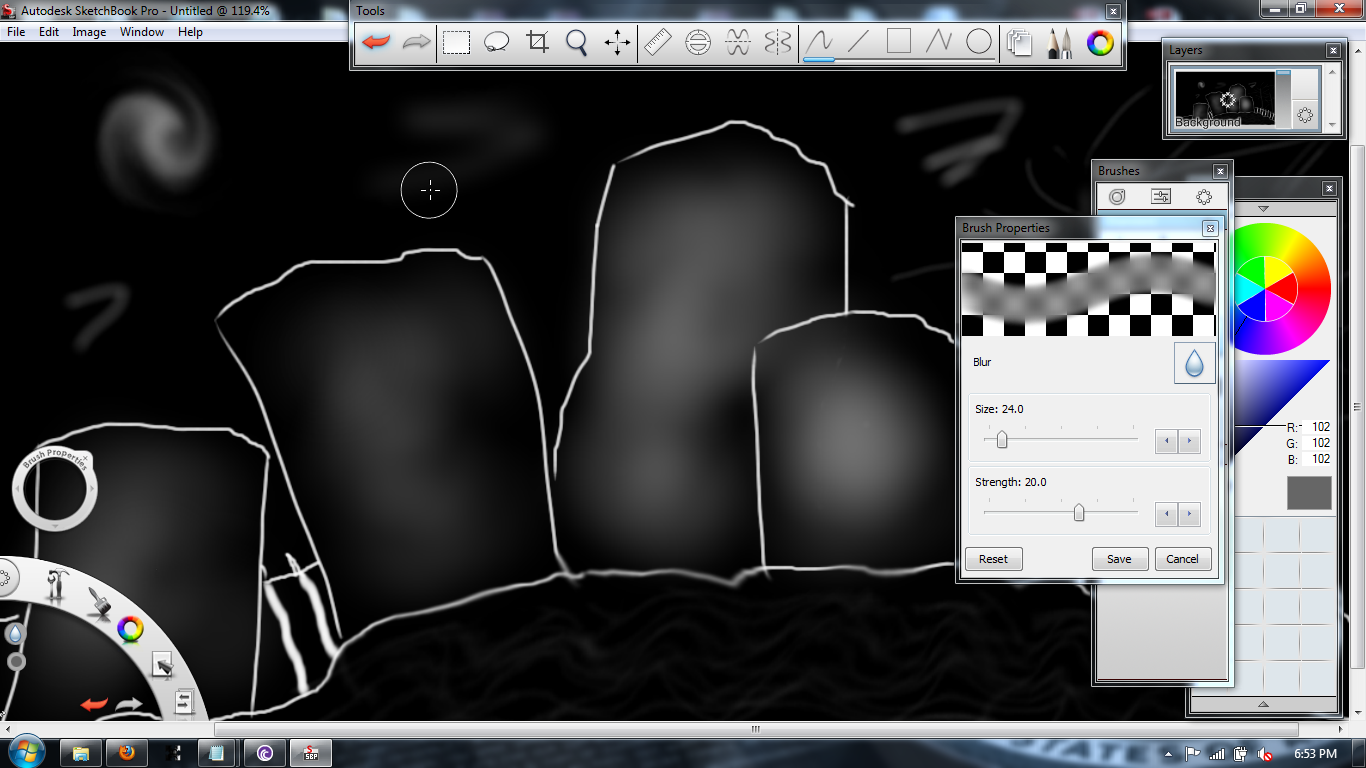Click Save in Brush Properties
1366x768 pixels.
click(1119, 559)
